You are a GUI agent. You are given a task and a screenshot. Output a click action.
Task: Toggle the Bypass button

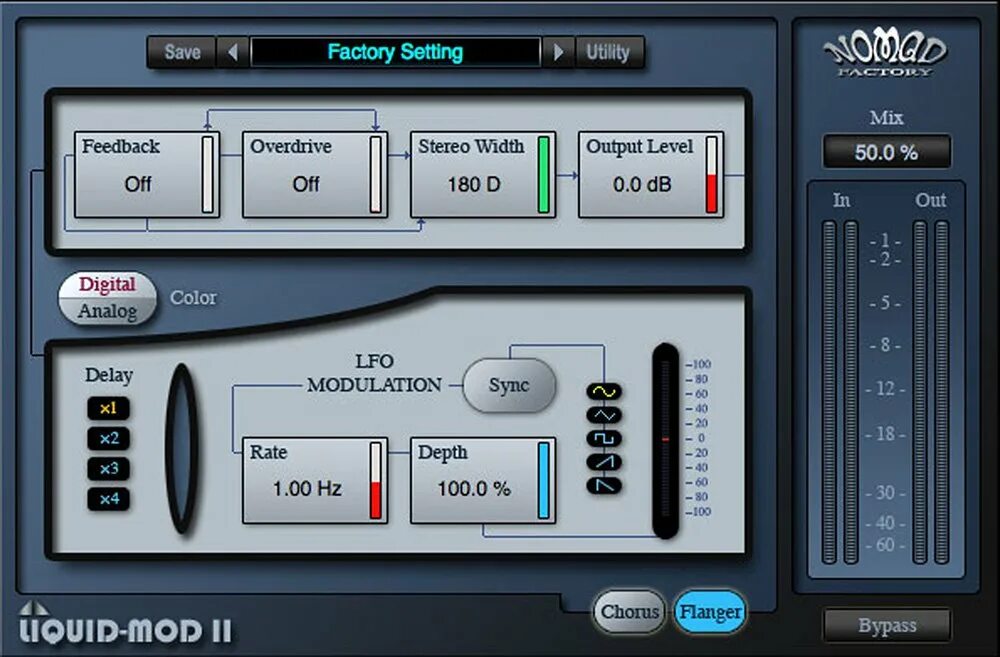(887, 625)
